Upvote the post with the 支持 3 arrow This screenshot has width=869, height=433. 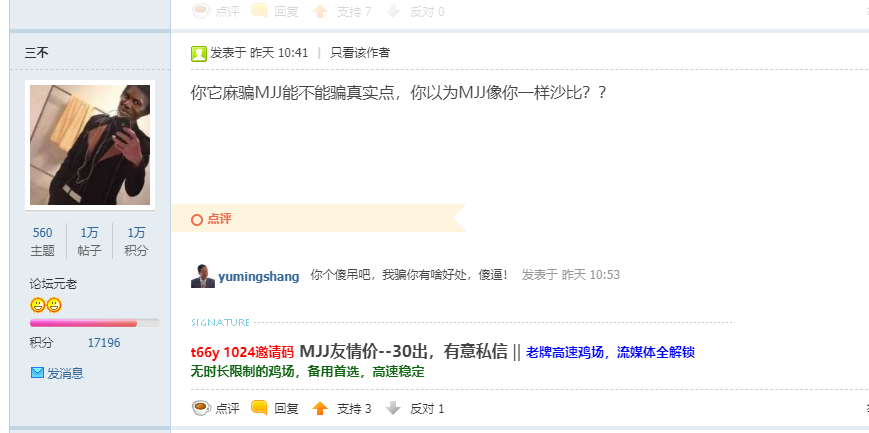click(320, 409)
